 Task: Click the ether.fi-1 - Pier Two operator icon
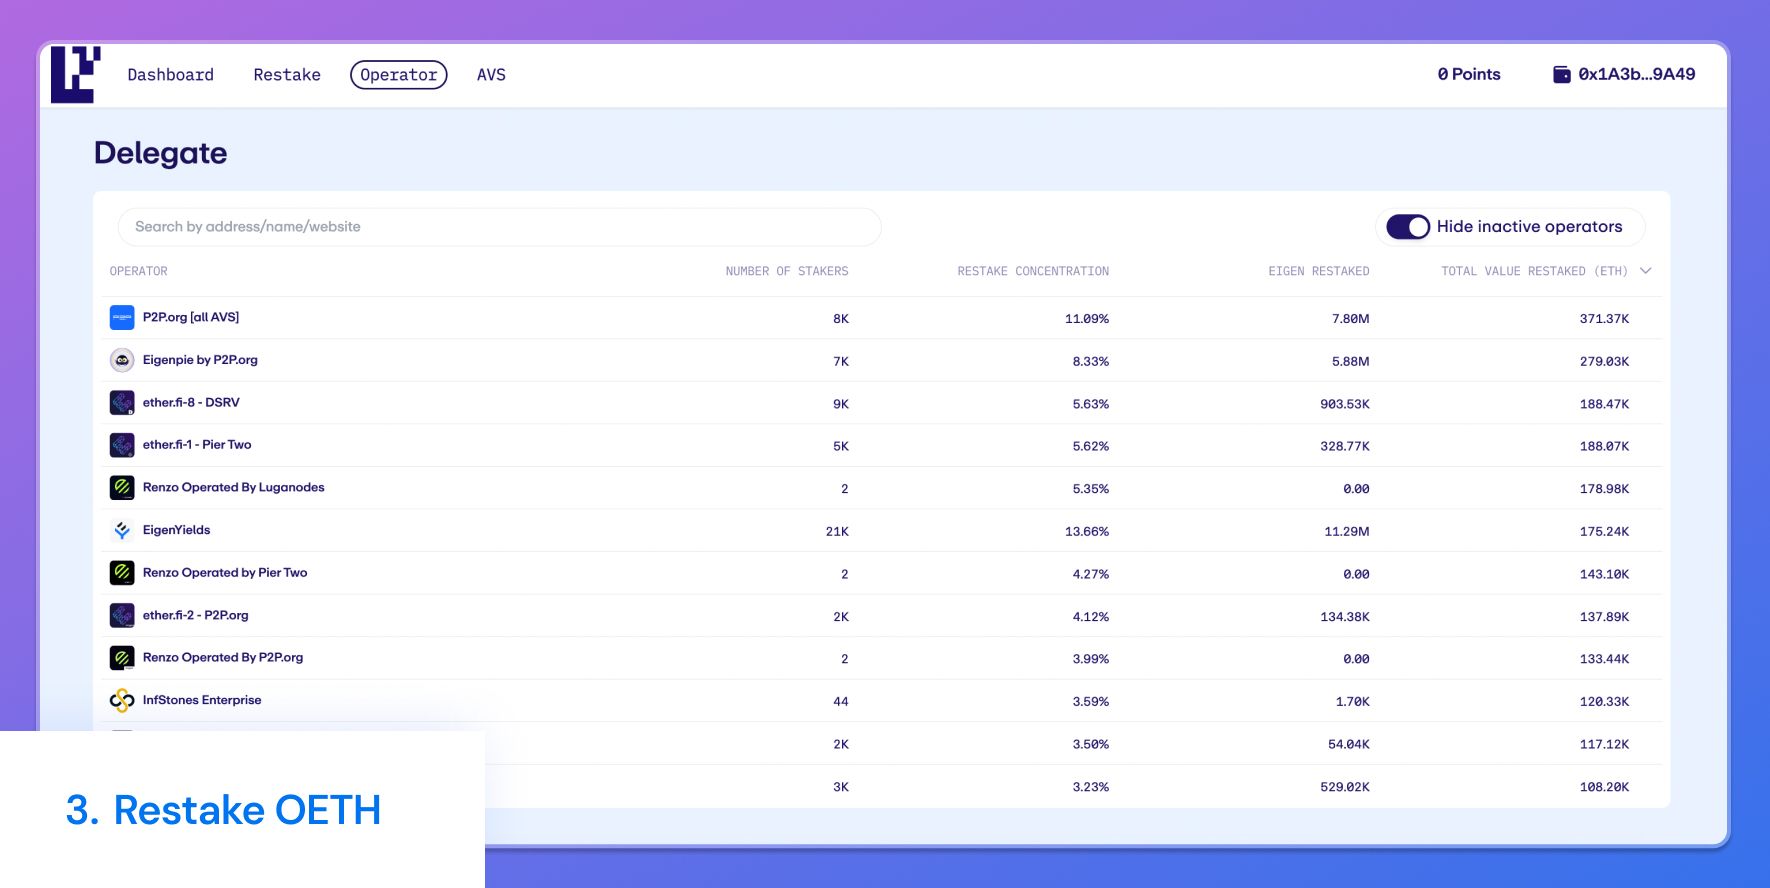[x=122, y=445]
